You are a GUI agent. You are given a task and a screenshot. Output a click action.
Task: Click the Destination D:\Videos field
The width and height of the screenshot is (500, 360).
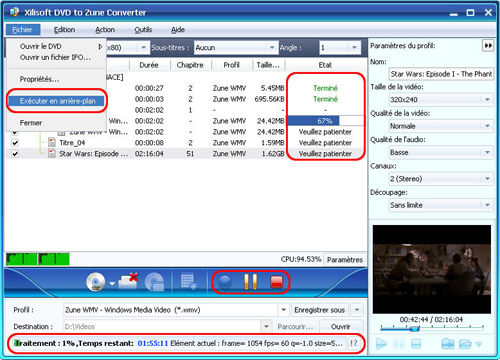click(162, 327)
